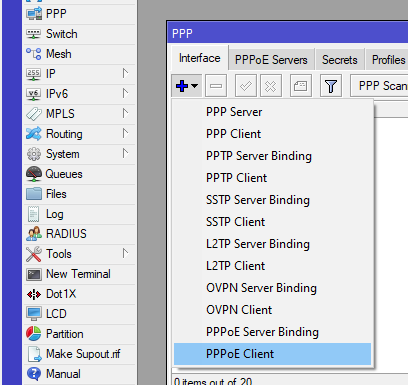
Task: Click the blue plus add button
Action: (x=186, y=86)
